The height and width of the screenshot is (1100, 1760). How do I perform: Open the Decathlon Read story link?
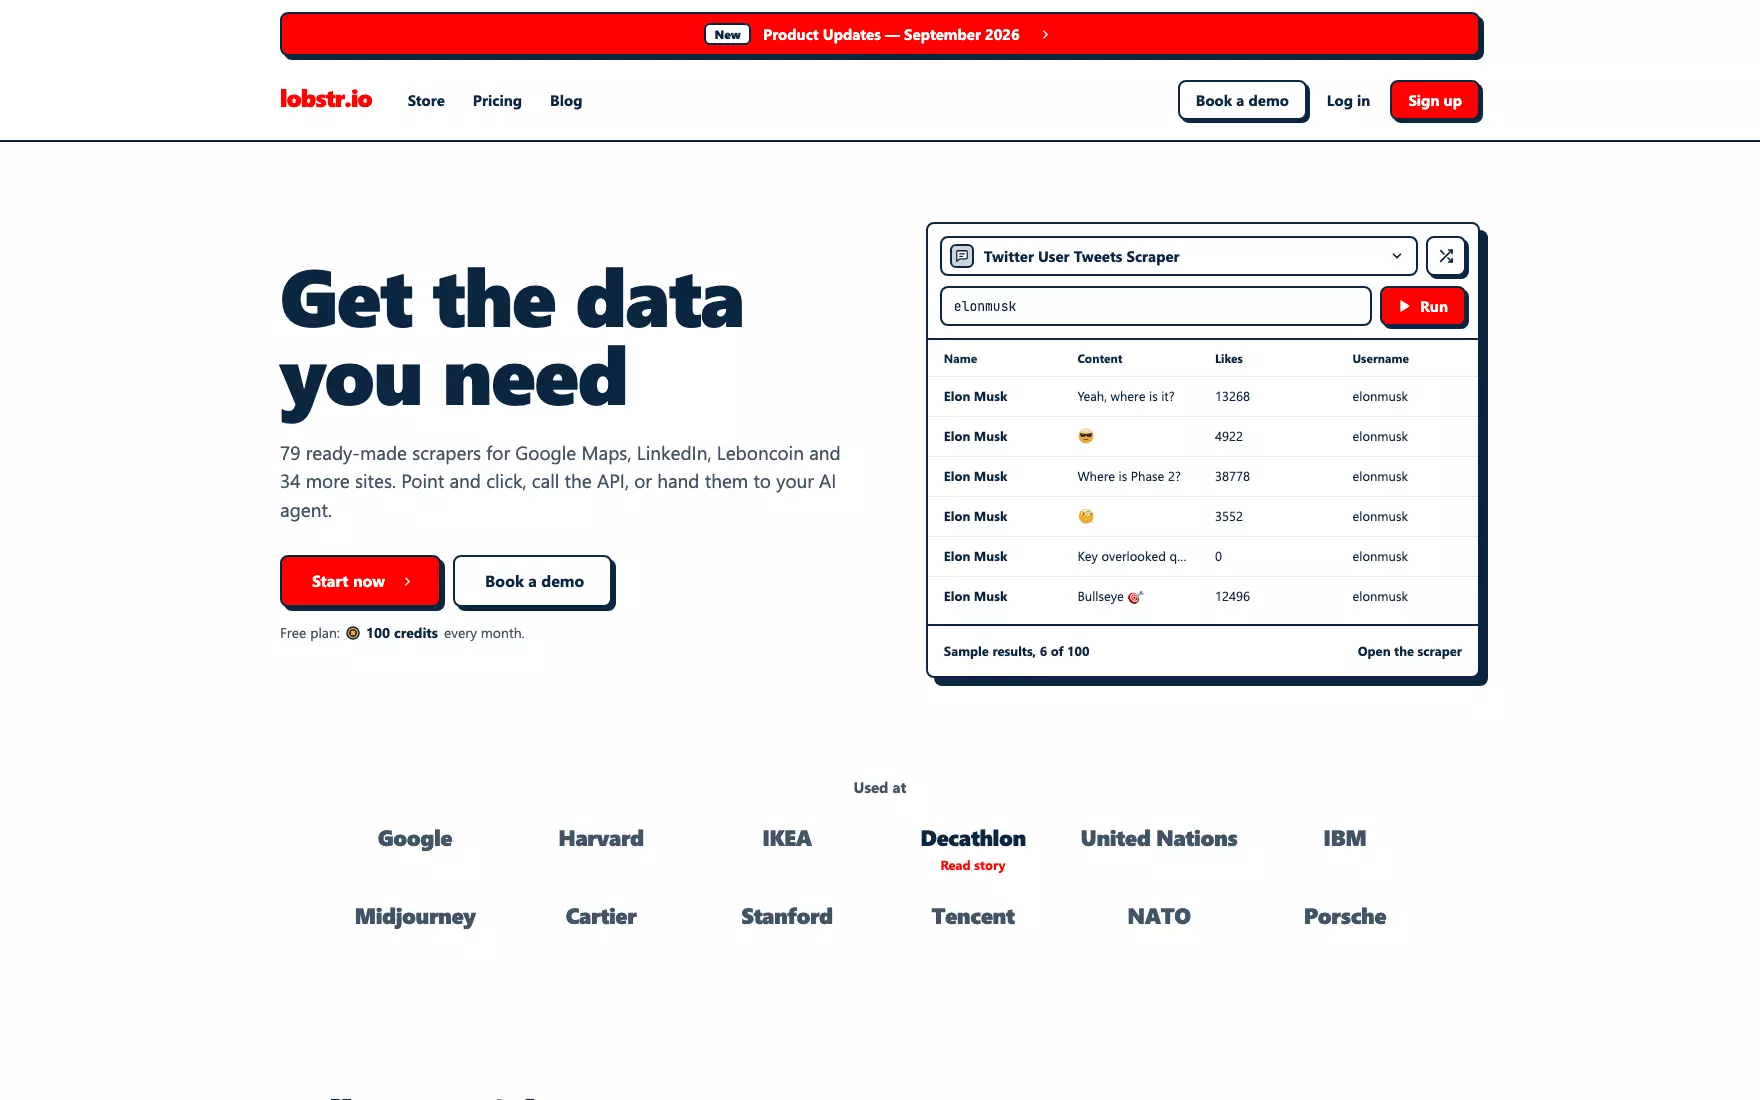pyautogui.click(x=973, y=866)
